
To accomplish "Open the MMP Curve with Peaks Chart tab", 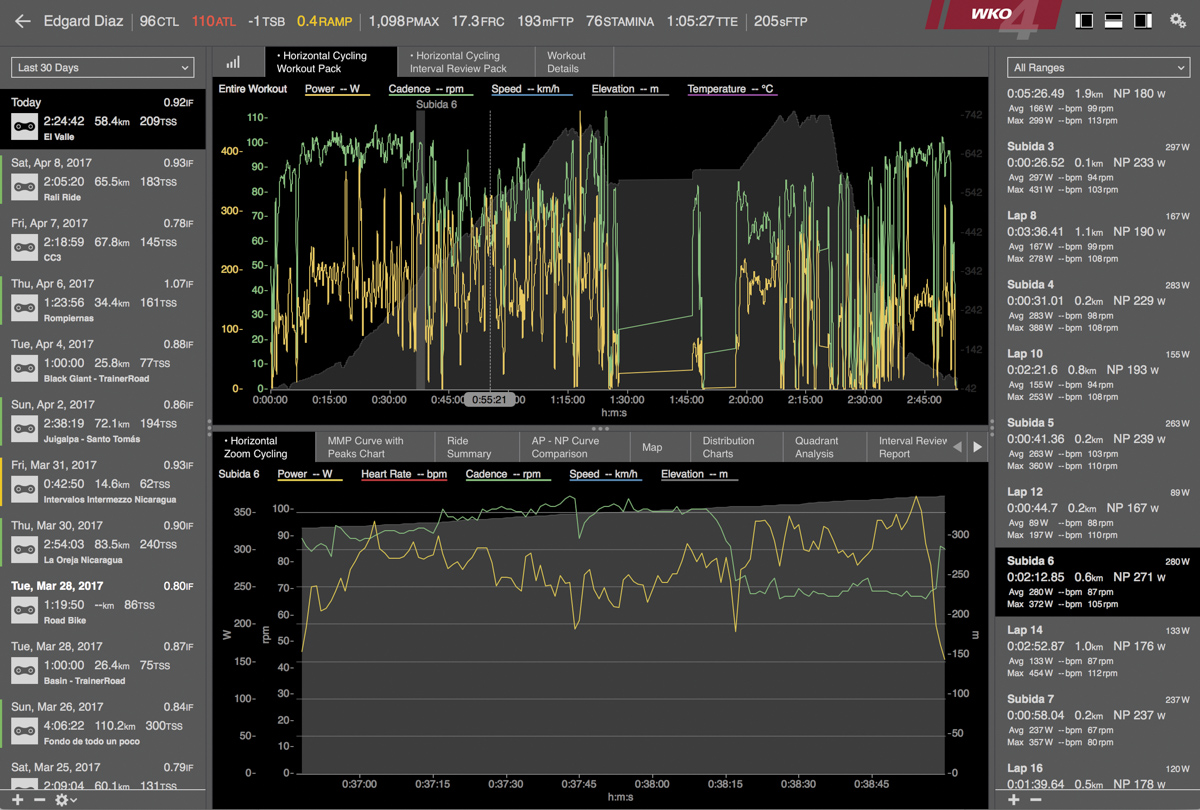I will 374,447.
